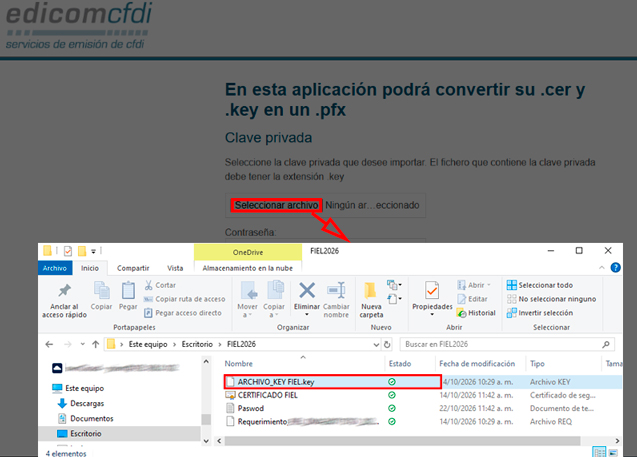Open the Explorer help icon
Image resolution: width=637 pixels, height=457 pixels.
click(x=615, y=267)
